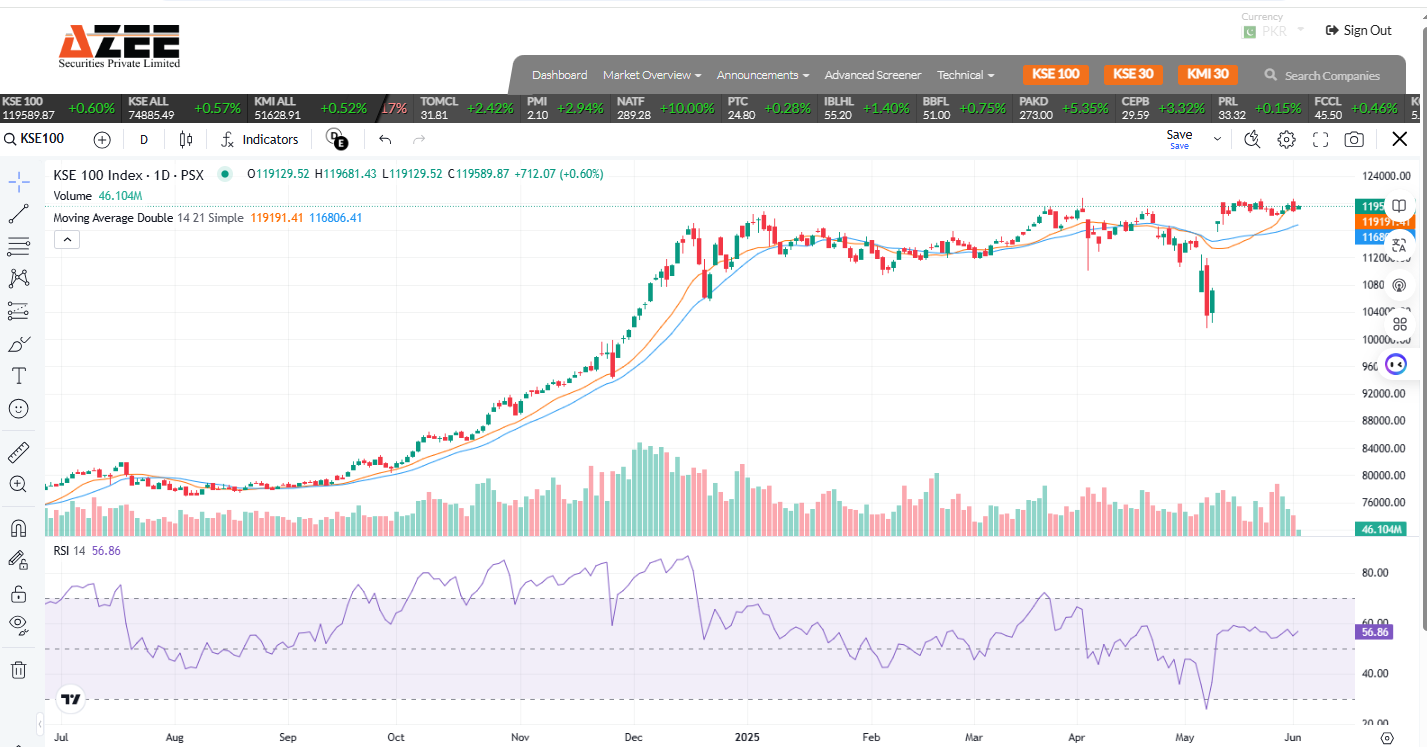Open the D E bar replay icon
This screenshot has width=1427, height=747.
pos(337,140)
